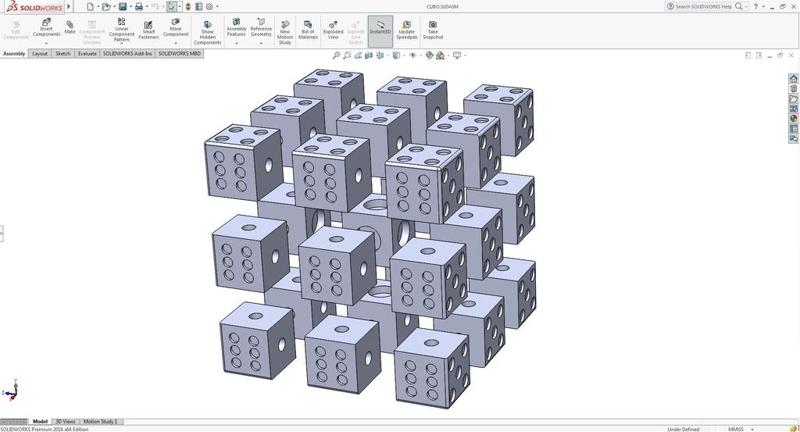
Task: Create a New Motion Study
Action: (285, 33)
